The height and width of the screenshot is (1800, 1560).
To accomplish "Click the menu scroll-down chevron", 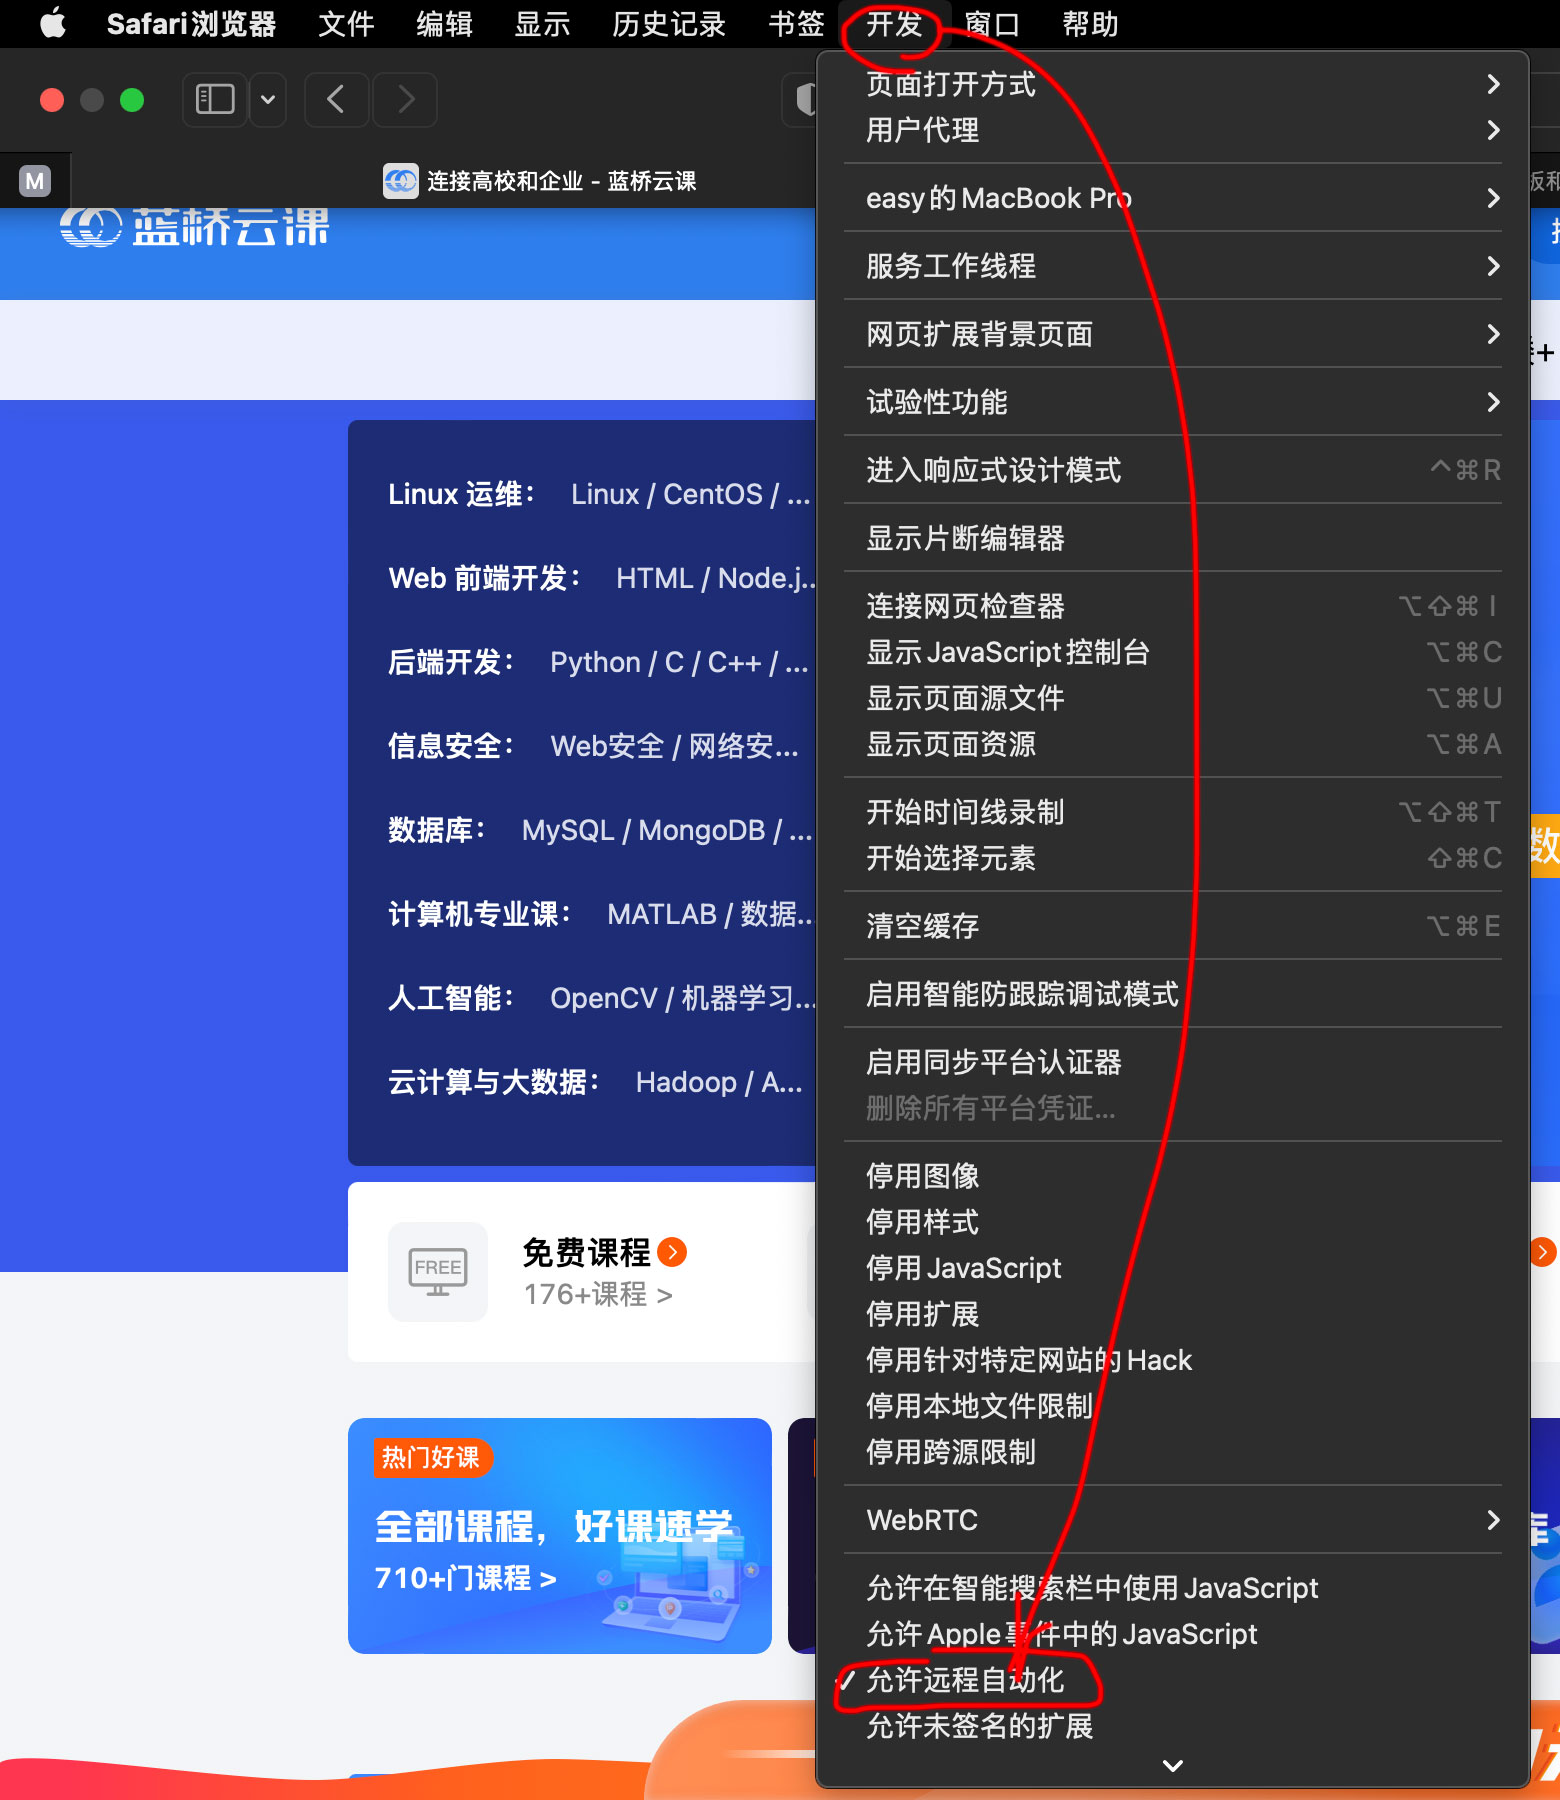I will [x=1173, y=1766].
